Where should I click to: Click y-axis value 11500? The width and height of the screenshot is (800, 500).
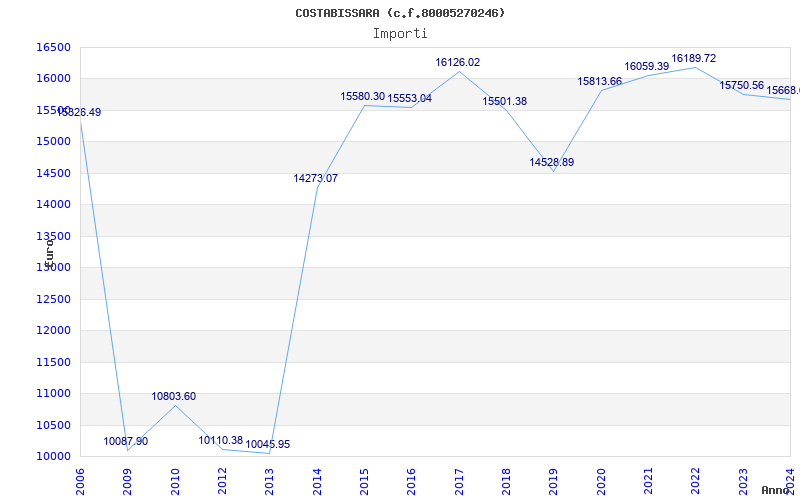(x=53, y=362)
